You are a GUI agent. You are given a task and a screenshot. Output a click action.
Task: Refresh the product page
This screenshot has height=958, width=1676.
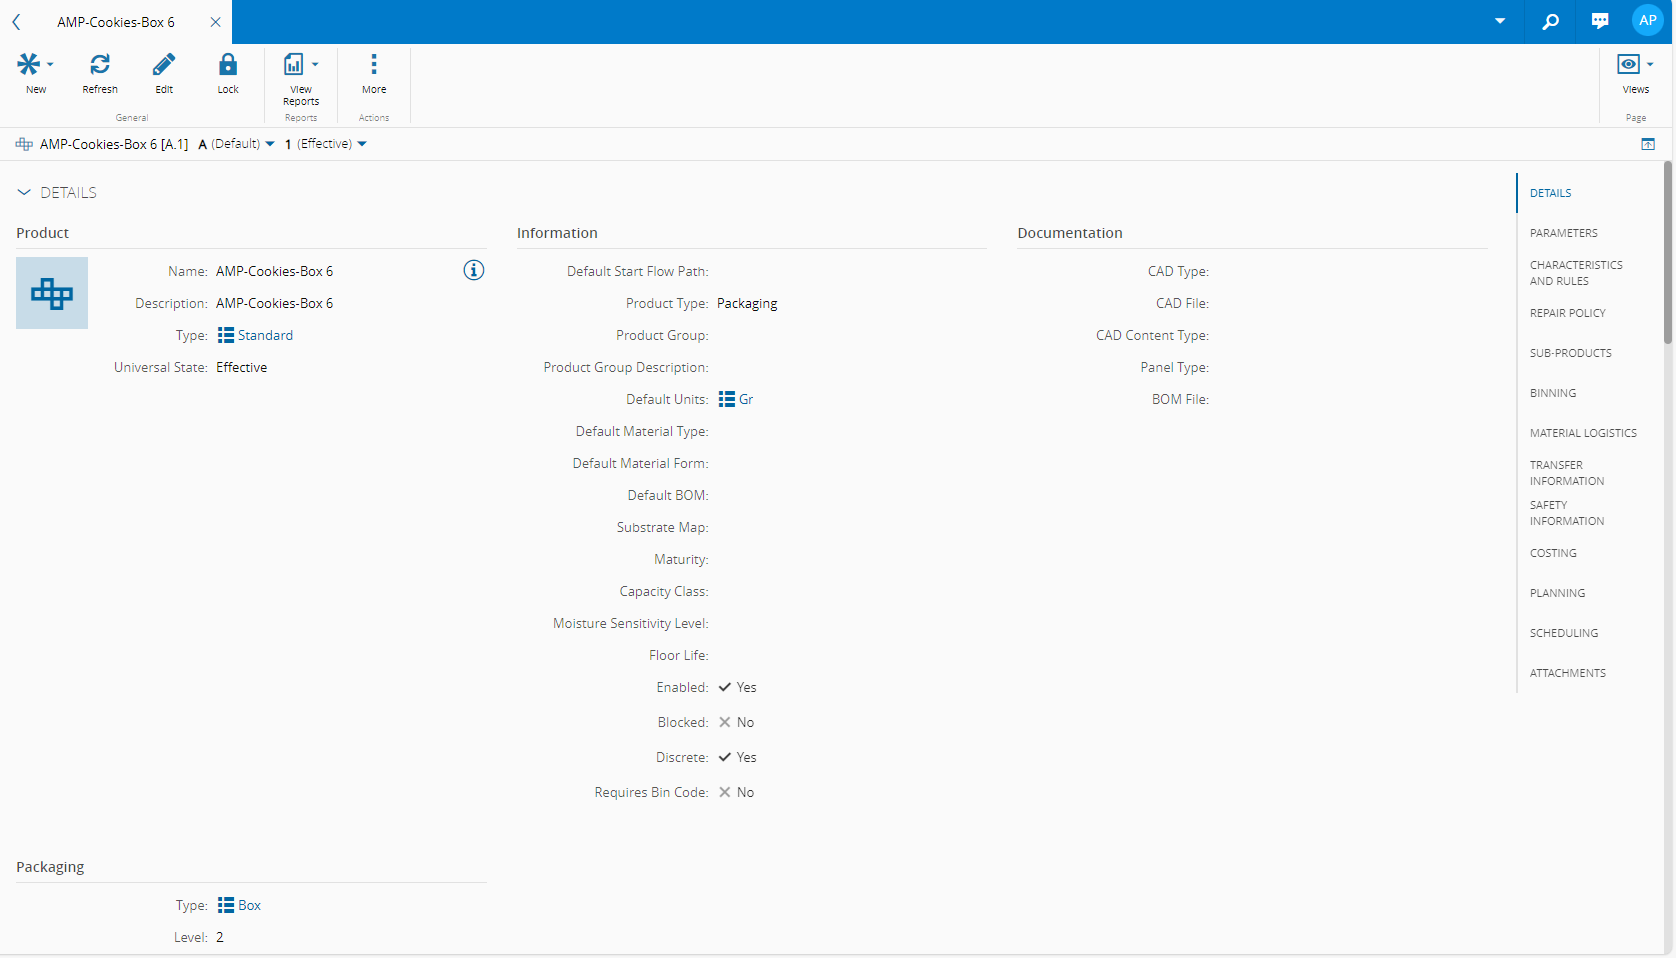point(100,65)
